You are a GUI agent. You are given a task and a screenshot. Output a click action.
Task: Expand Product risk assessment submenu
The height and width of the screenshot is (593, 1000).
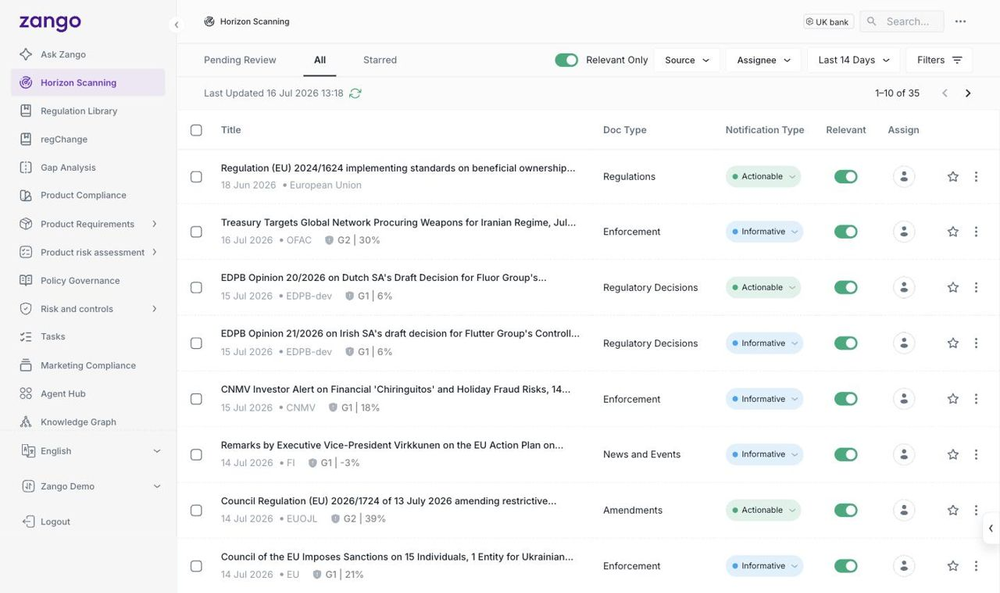154,252
